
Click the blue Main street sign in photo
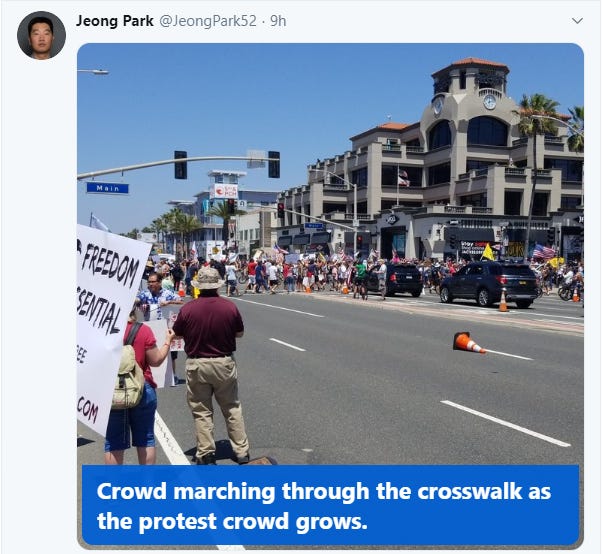108,188
